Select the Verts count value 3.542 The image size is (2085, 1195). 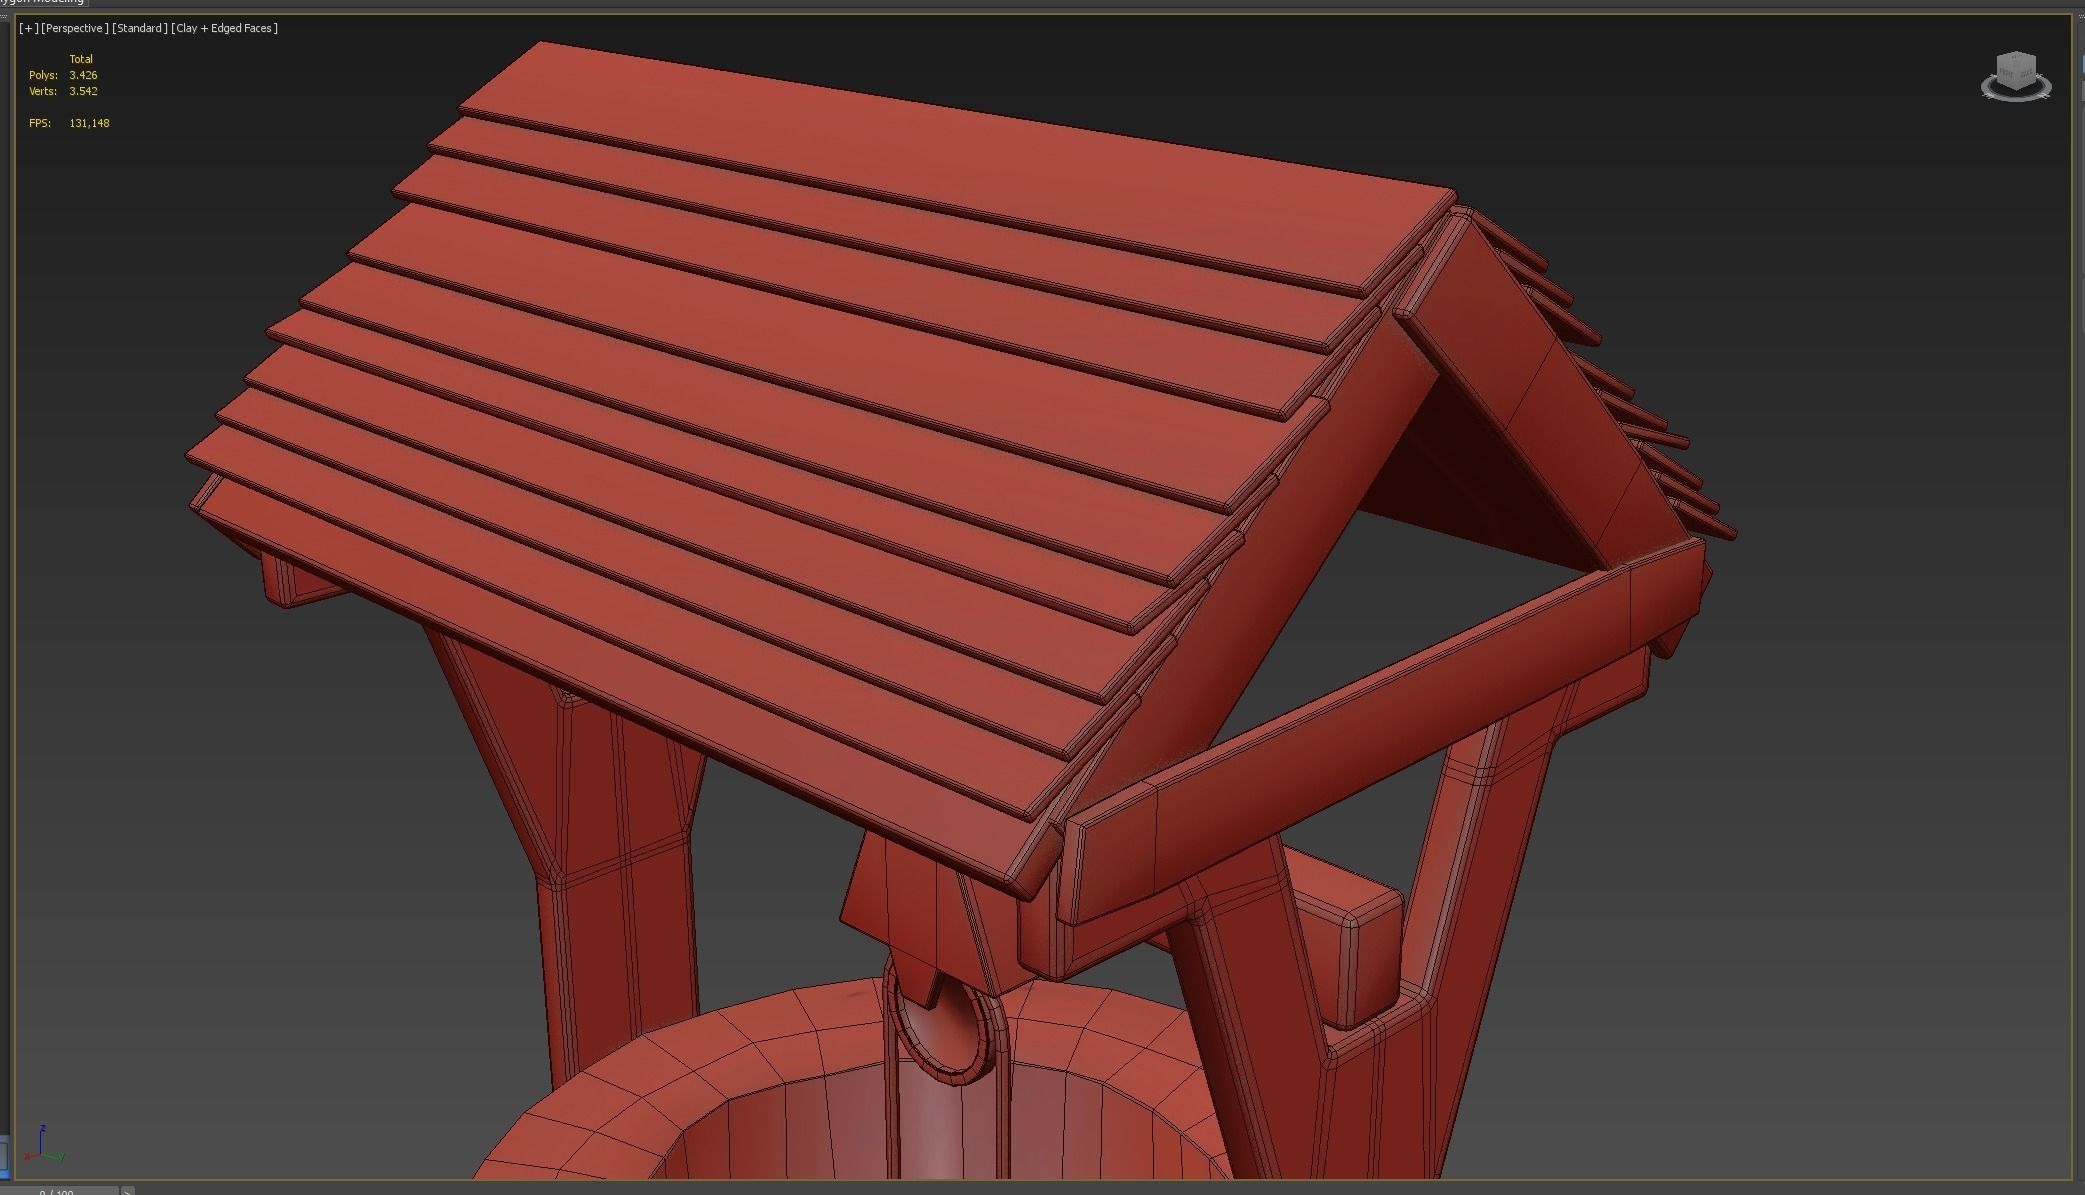(x=83, y=91)
